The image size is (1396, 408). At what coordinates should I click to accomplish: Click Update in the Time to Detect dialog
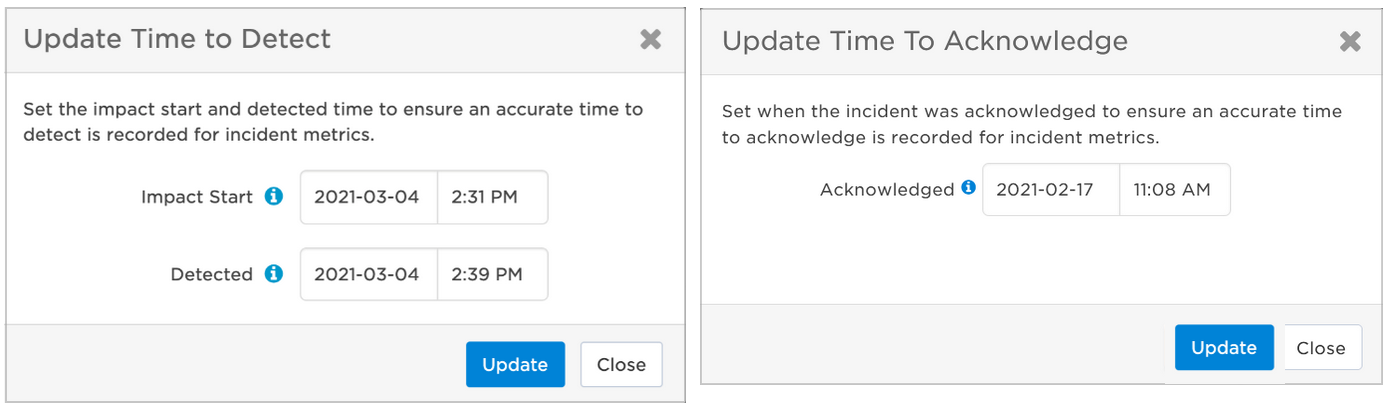tap(515, 365)
